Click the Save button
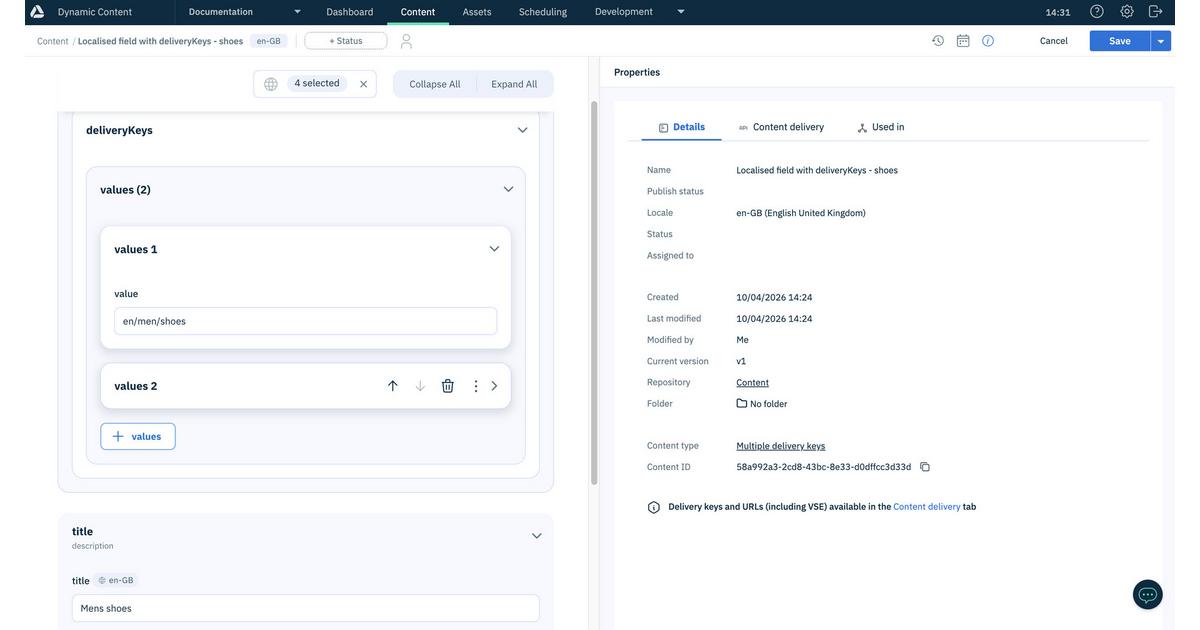 click(x=1120, y=41)
